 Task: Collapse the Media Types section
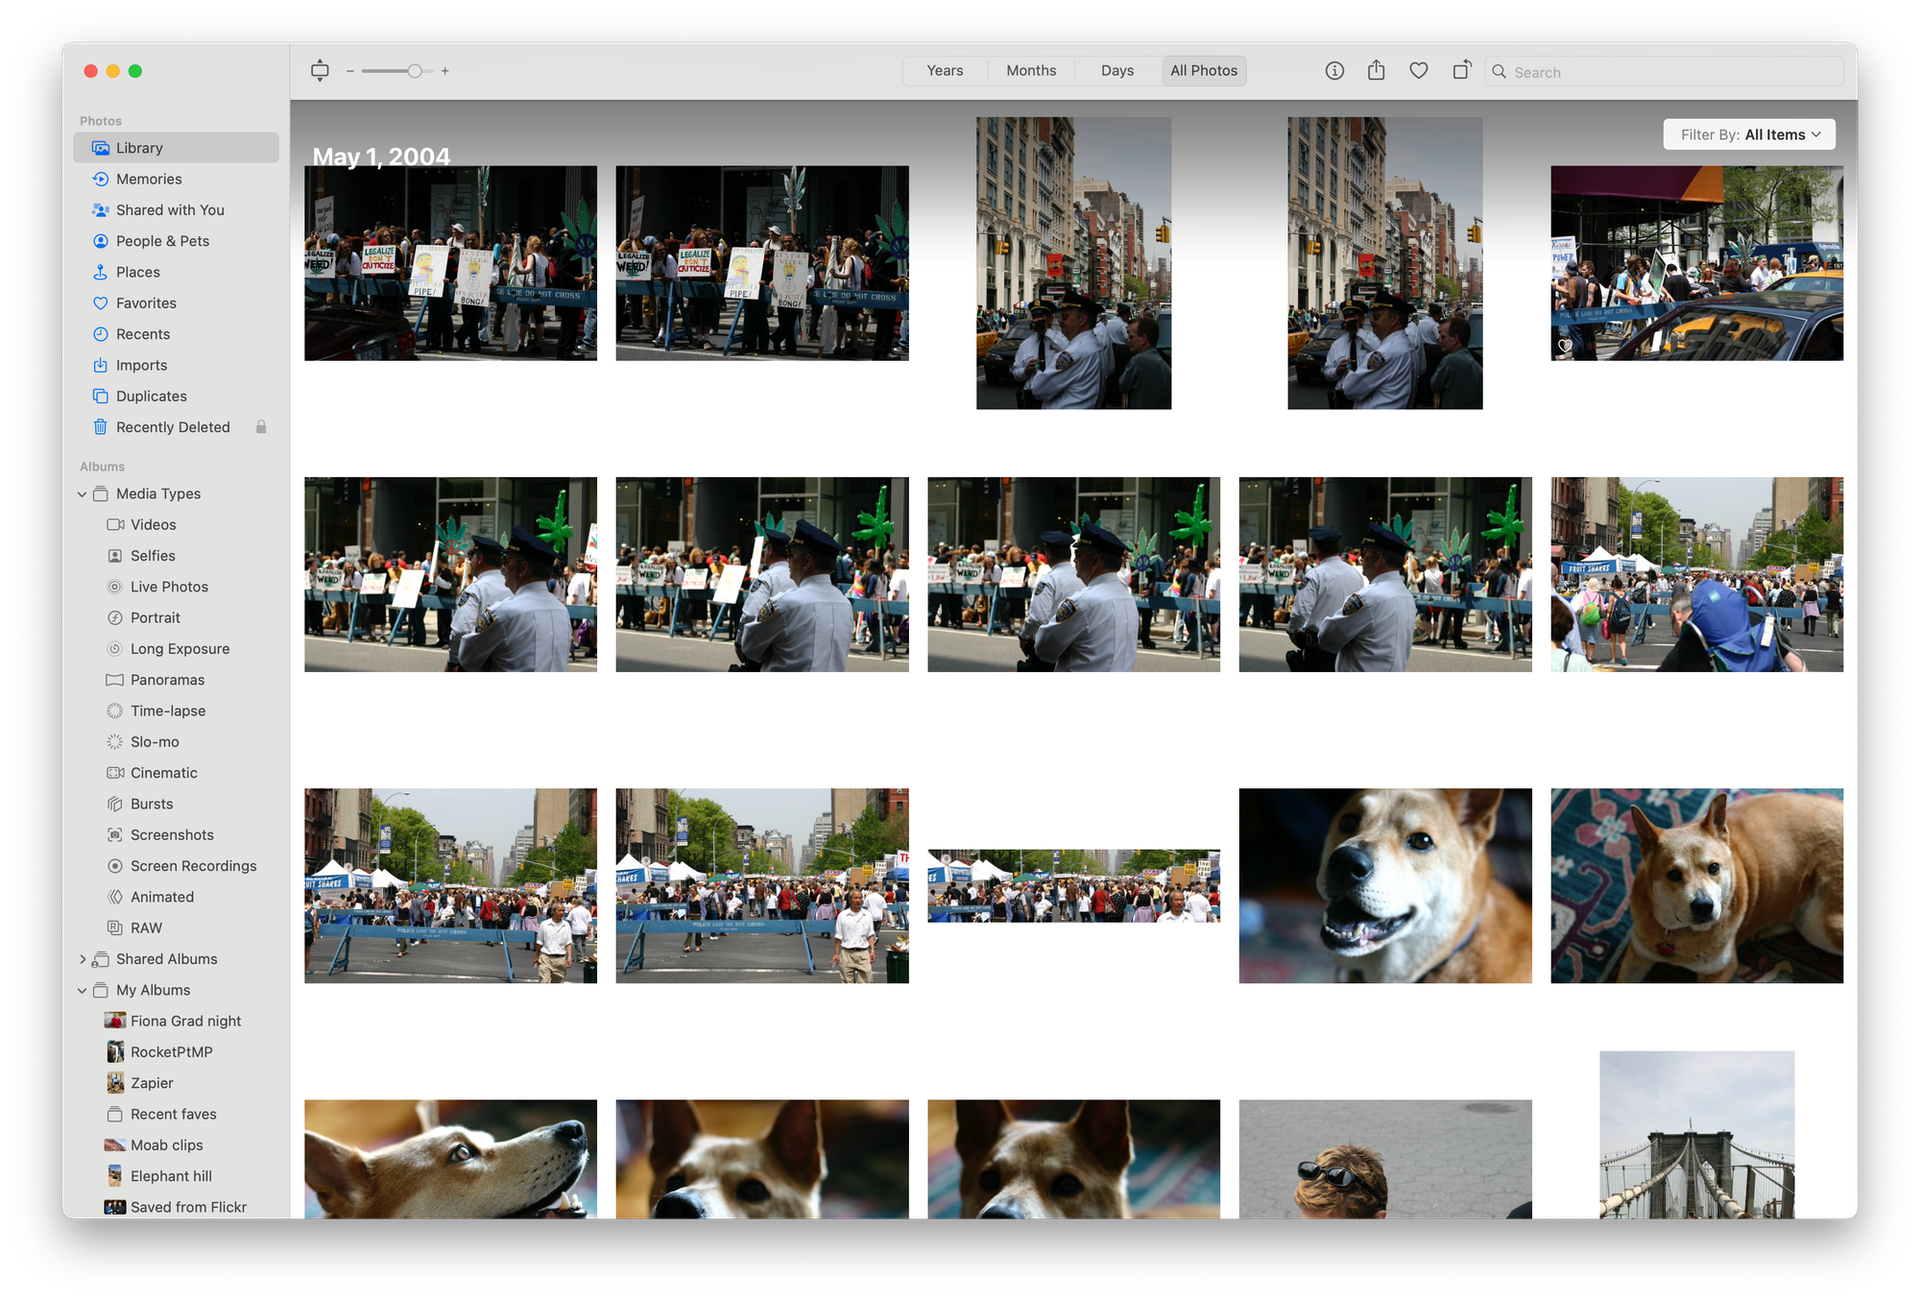pyautogui.click(x=82, y=494)
